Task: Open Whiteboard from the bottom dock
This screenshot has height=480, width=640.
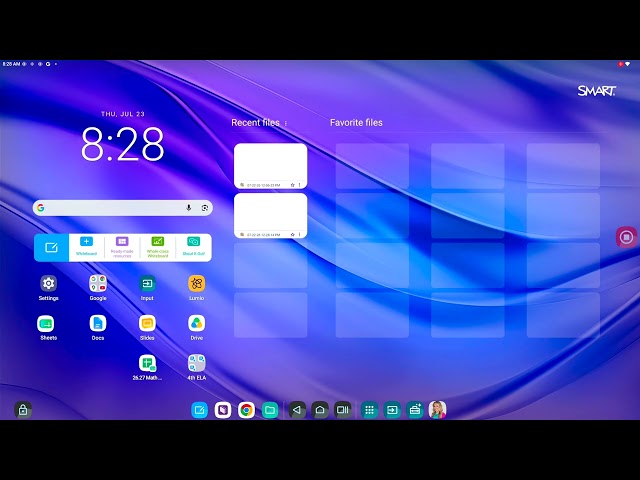Action: tap(200, 410)
